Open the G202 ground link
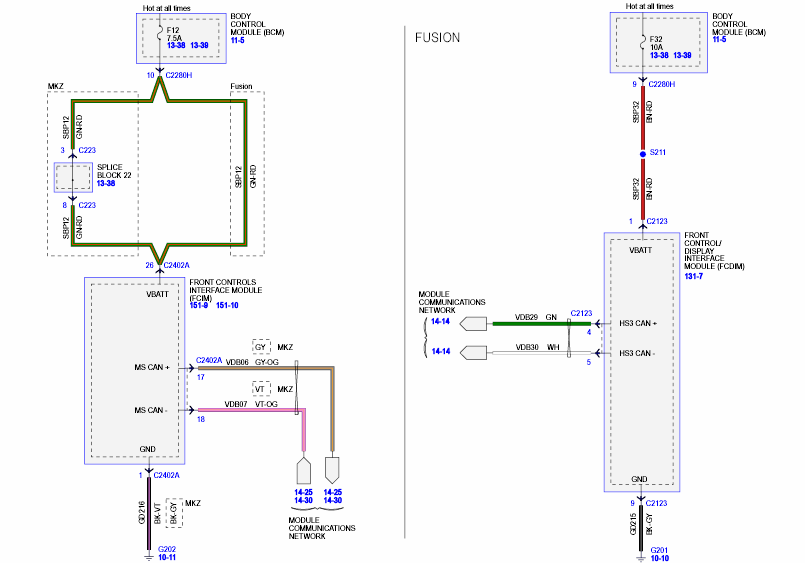 [x=167, y=549]
